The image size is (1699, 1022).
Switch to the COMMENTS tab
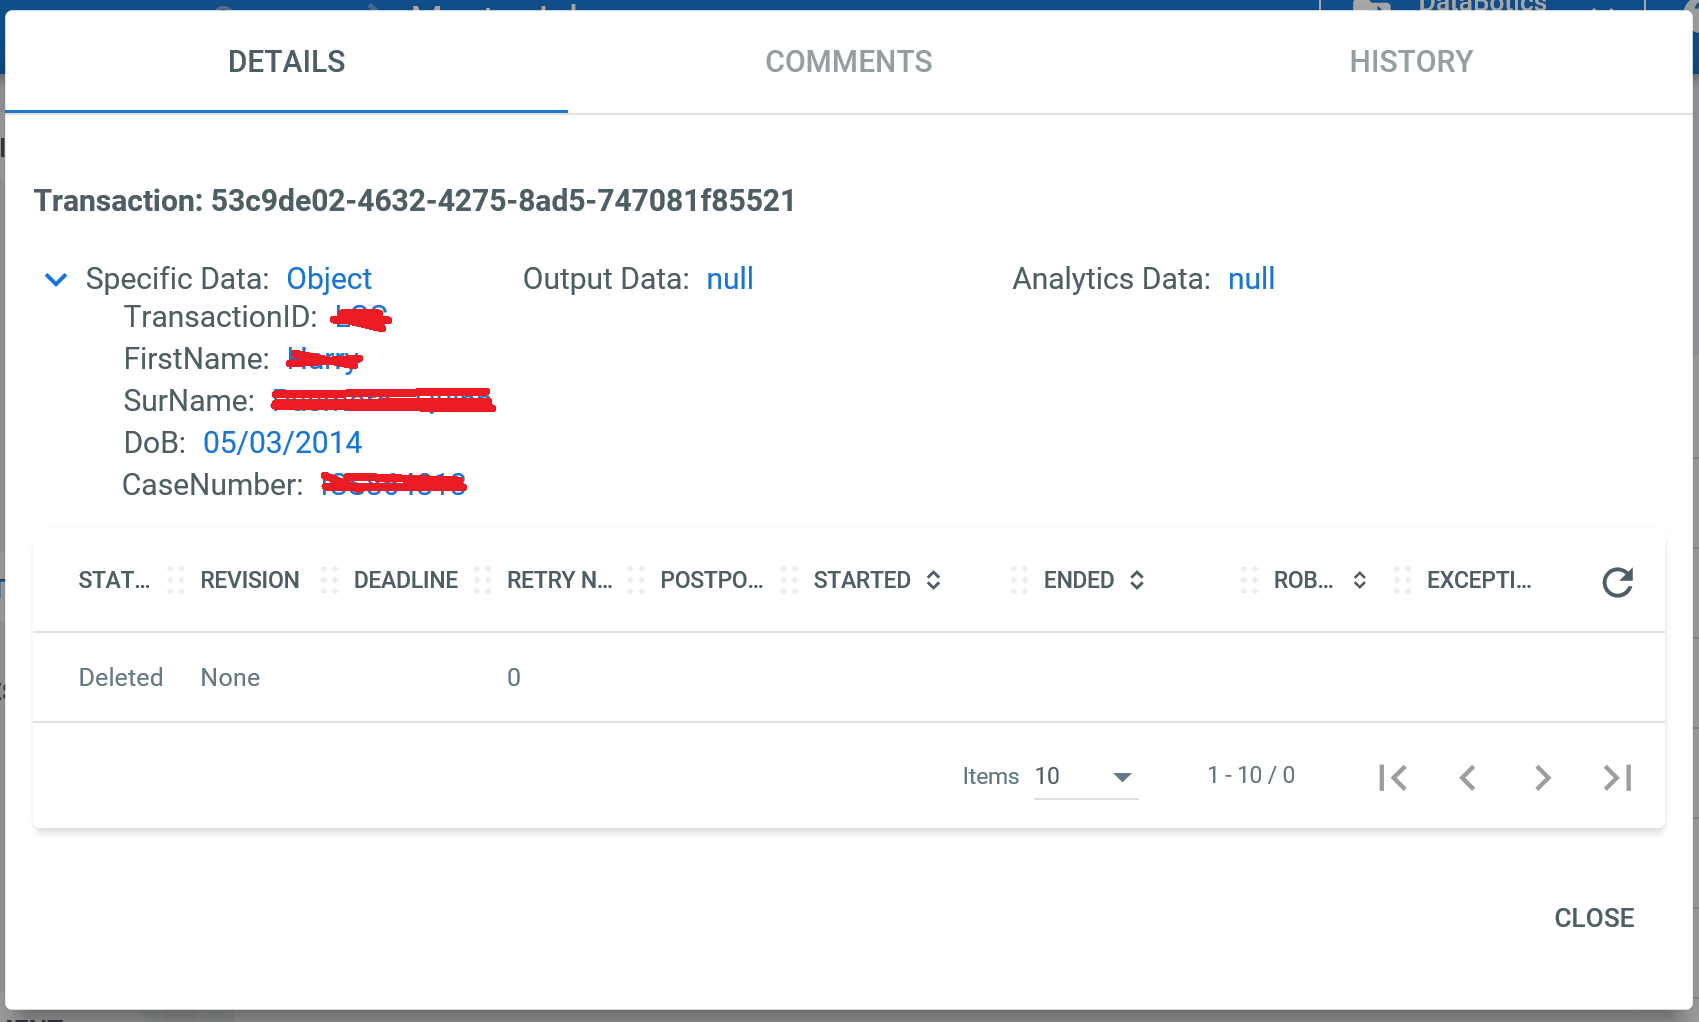[848, 61]
